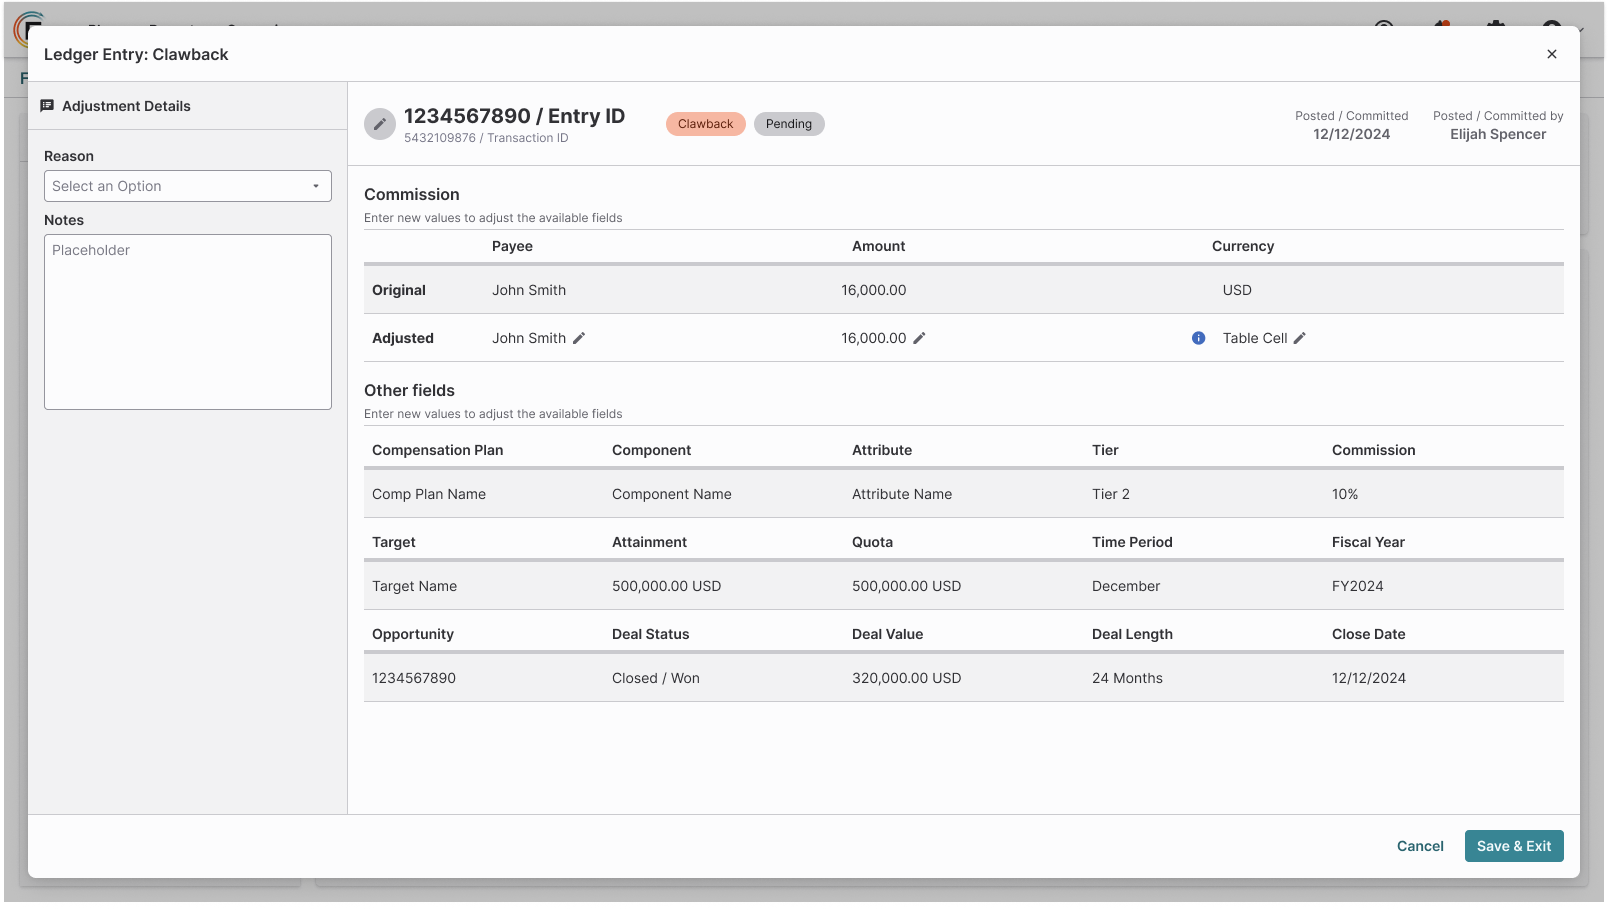Click the Attribute Name cell
This screenshot has width=1608, height=910.
(x=902, y=494)
